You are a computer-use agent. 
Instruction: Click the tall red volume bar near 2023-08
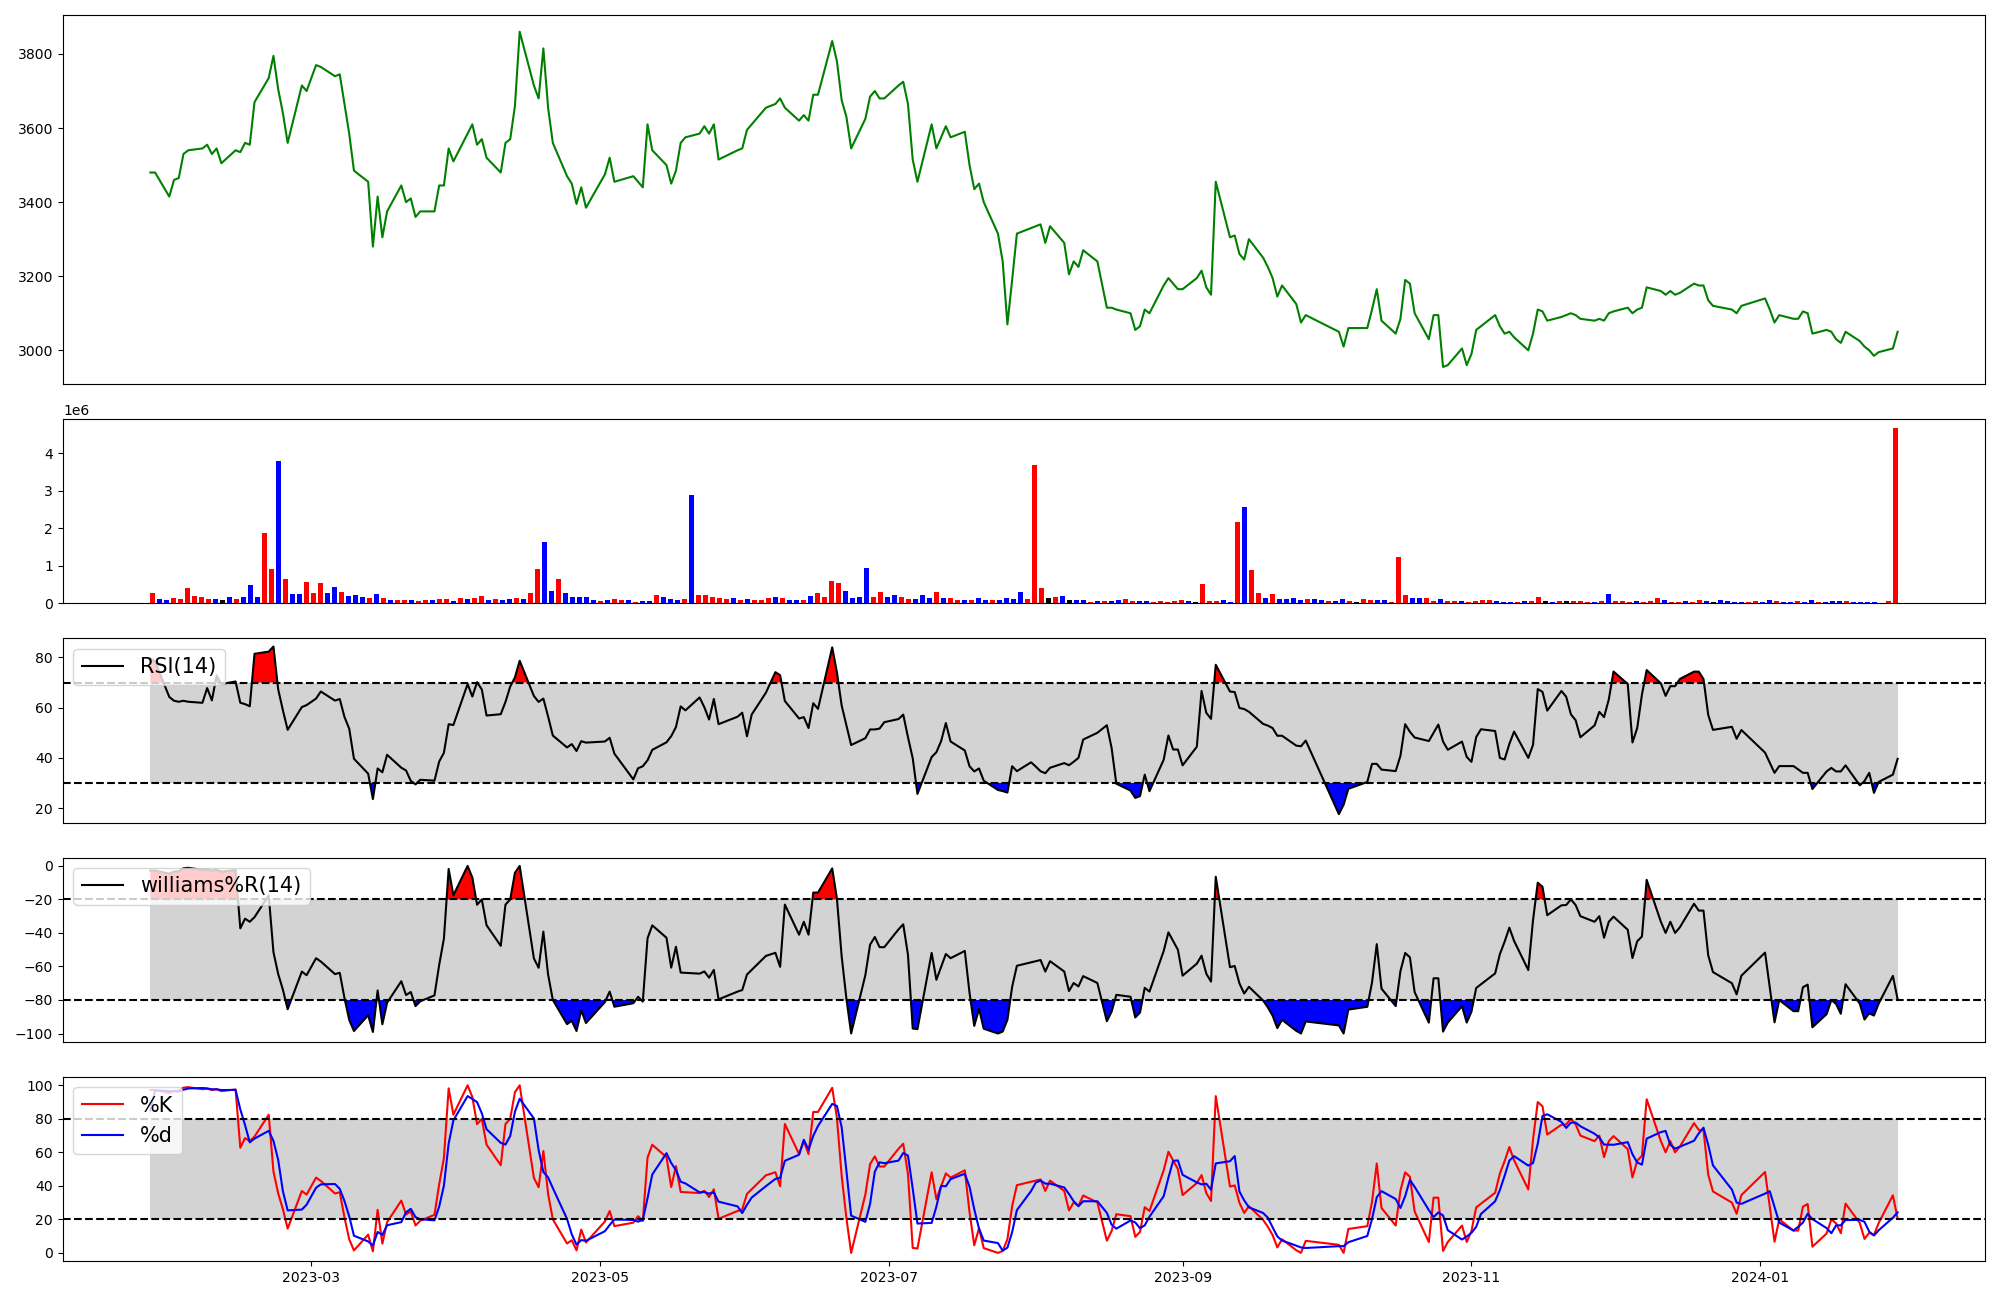click(x=1034, y=534)
